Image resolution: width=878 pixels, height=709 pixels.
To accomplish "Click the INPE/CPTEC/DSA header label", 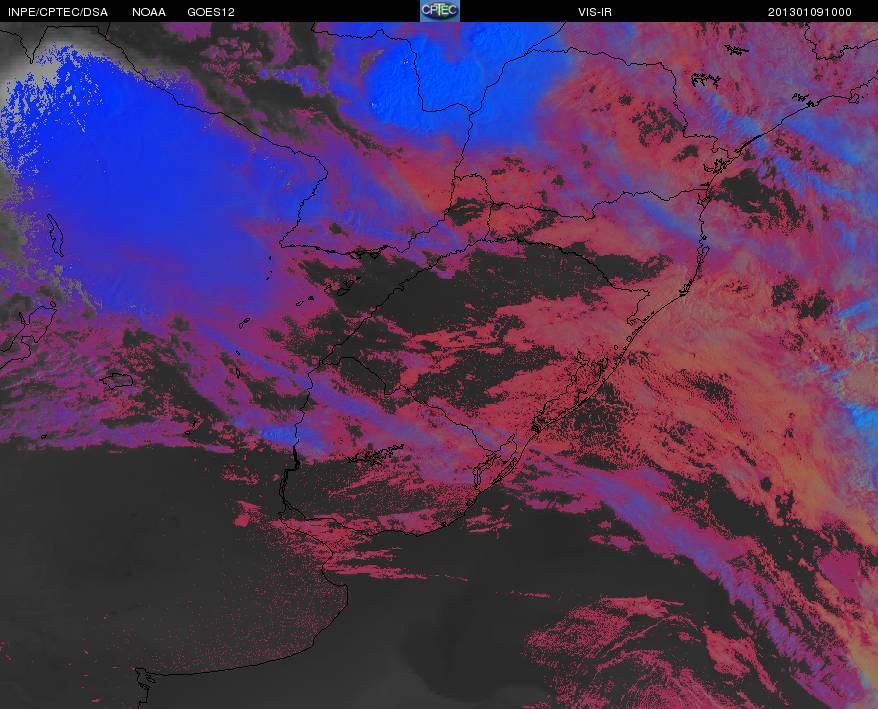I will pyautogui.click(x=58, y=12).
